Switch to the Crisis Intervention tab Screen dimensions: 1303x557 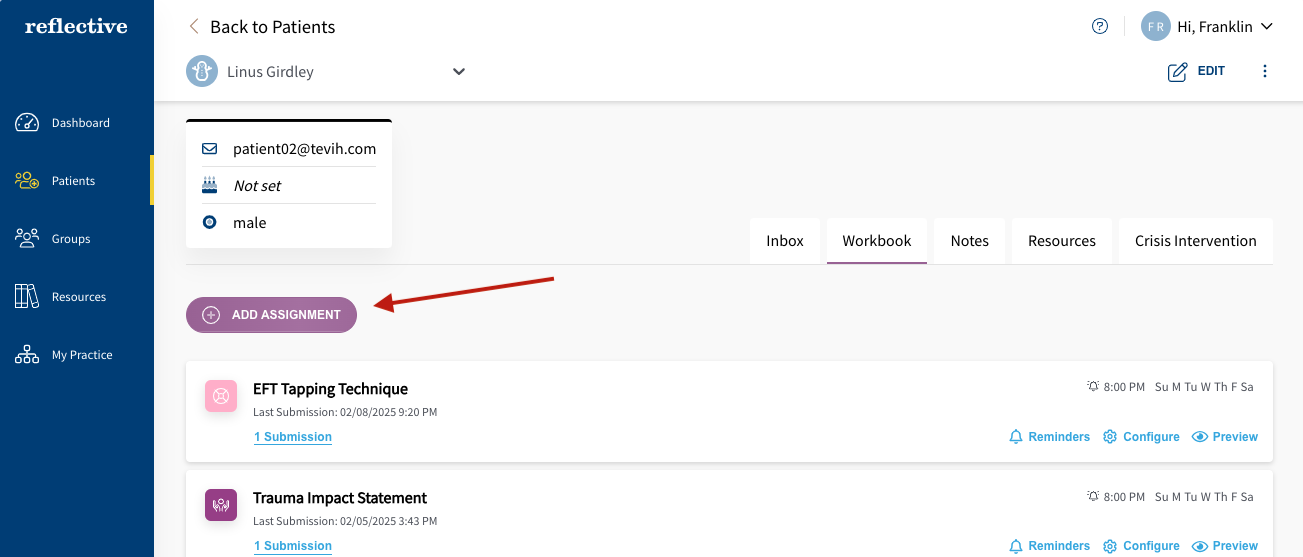tap(1195, 241)
